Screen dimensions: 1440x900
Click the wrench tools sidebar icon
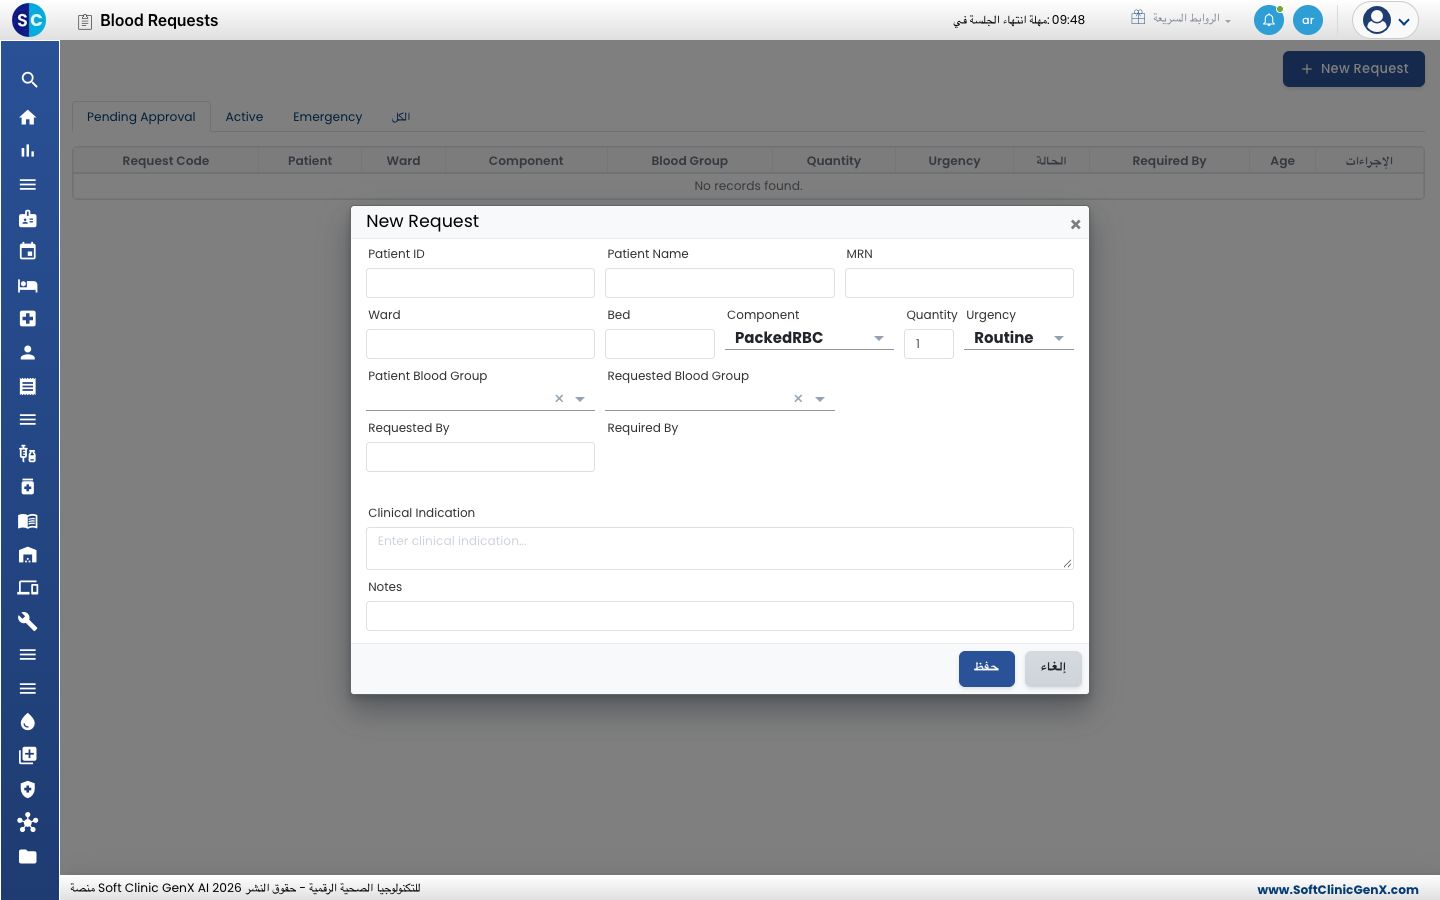click(x=28, y=621)
